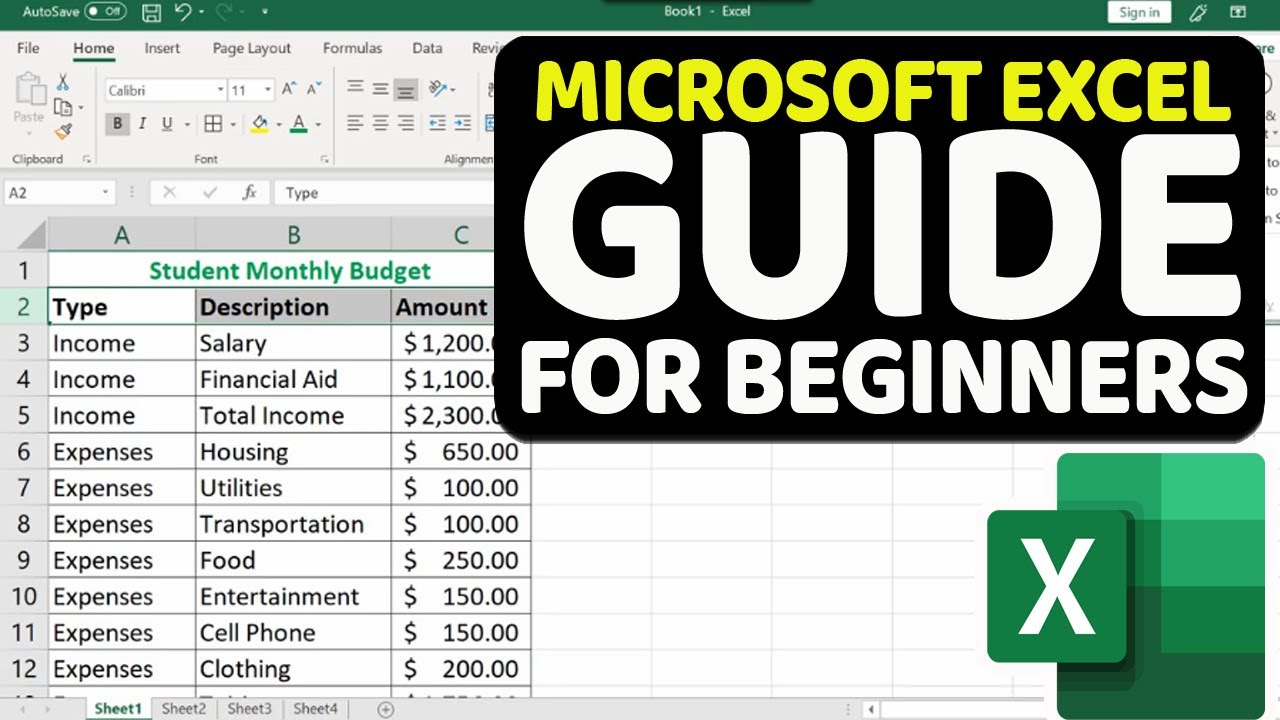Open the underline style arrow
Viewport: 1280px width, 720px height.
click(186, 125)
